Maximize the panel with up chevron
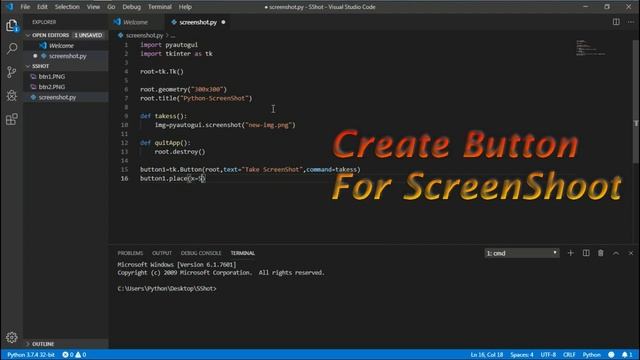The height and width of the screenshot is (360, 640). coord(616,253)
